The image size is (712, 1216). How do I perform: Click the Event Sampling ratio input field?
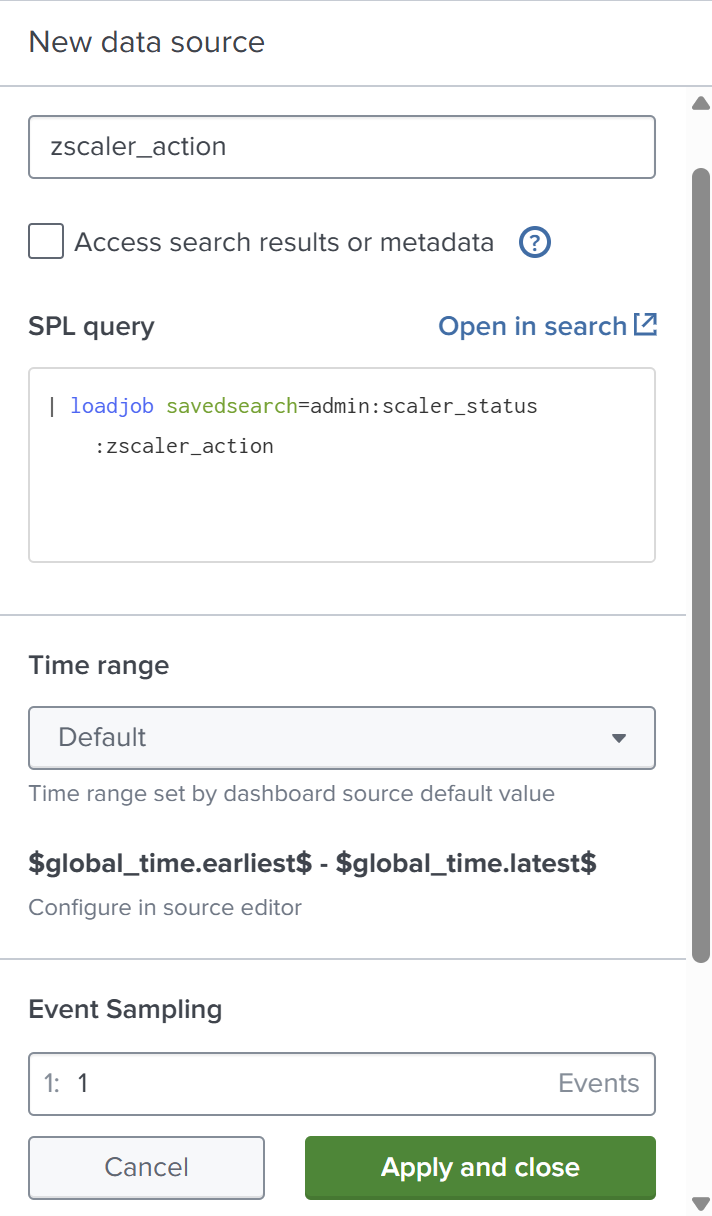(310, 1083)
